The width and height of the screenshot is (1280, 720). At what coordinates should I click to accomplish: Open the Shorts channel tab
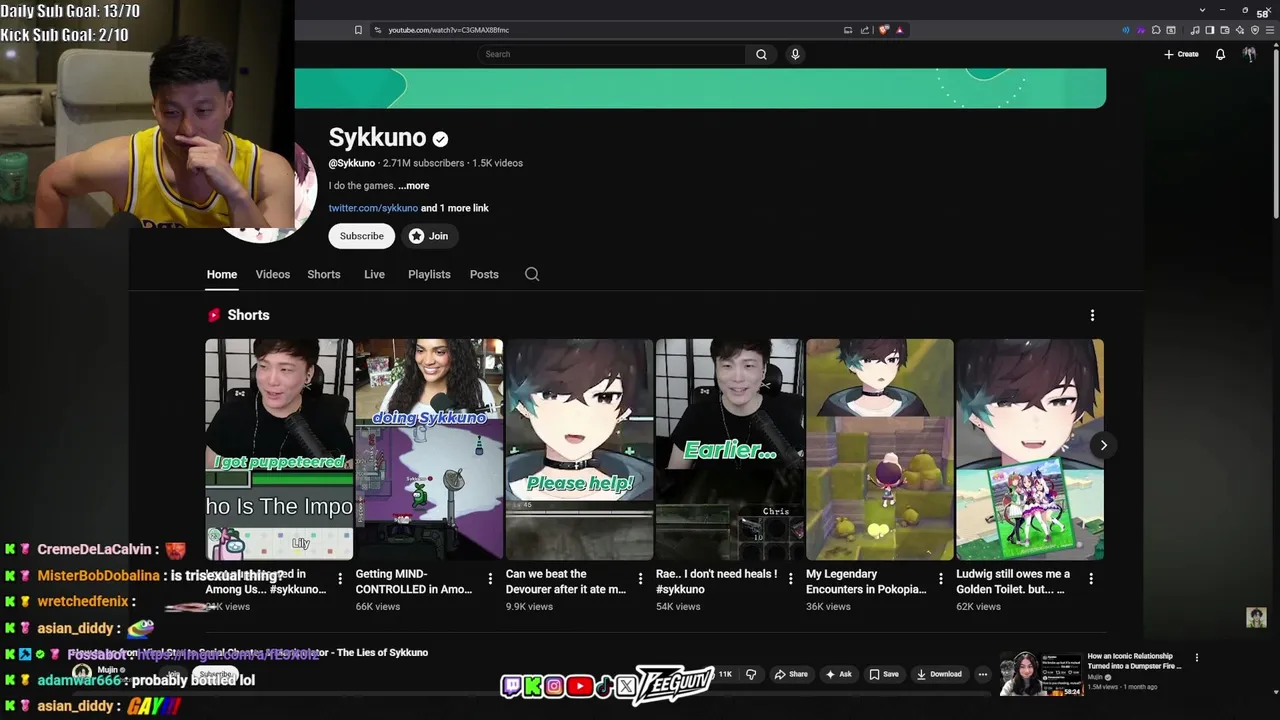(323, 274)
